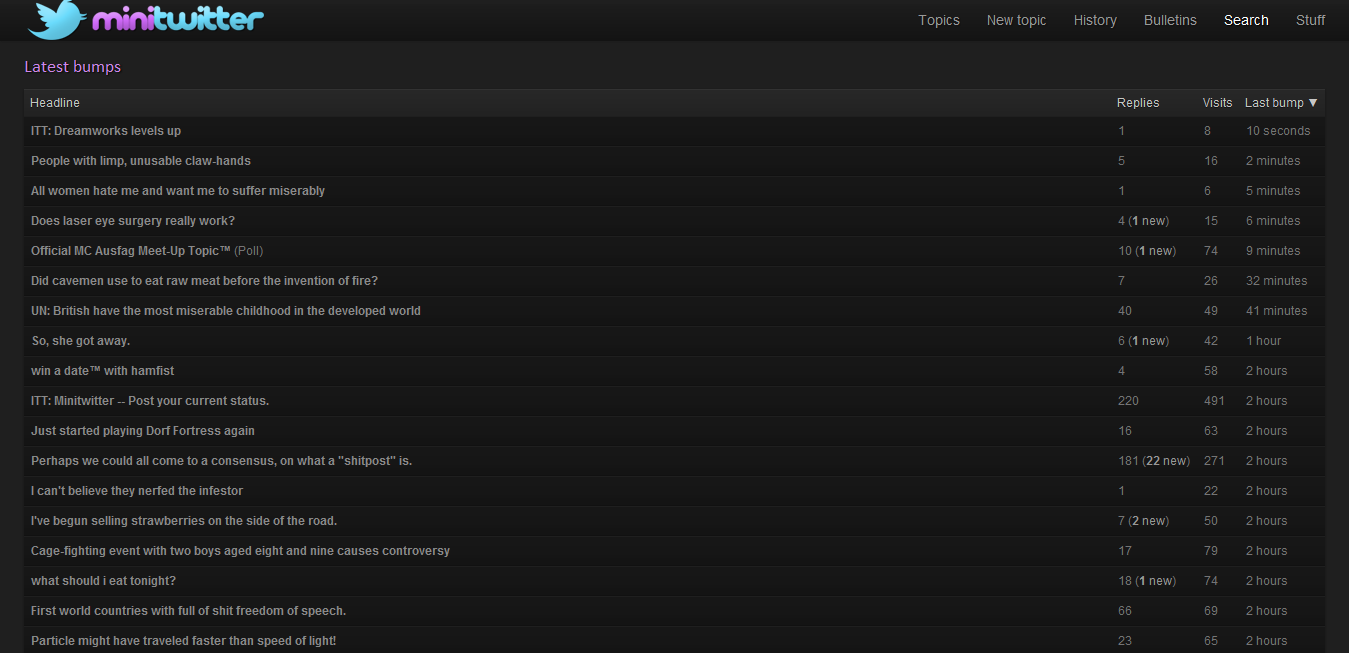Viewport: 1349px width, 653px height.
Task: Click '2 new' replies on strawberries topic
Action: click(x=1149, y=521)
